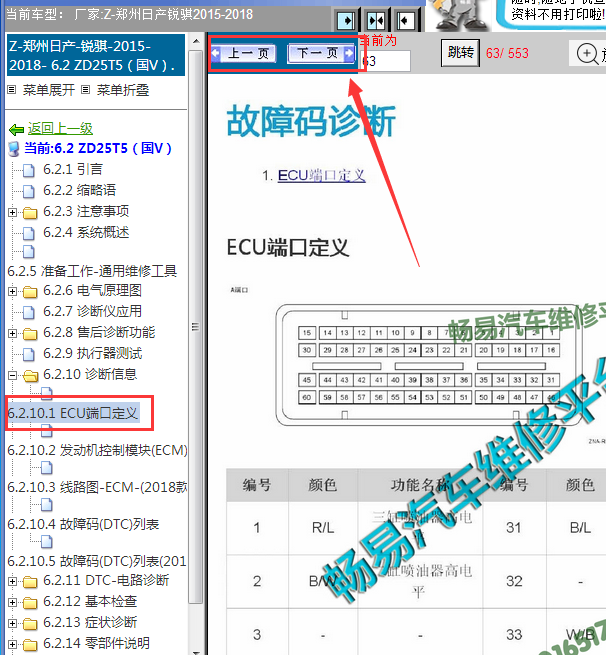Select 6.2.10.1 ECU端口定义 tree item
Image resolution: width=606 pixels, height=655 pixels.
pyautogui.click(x=73, y=413)
